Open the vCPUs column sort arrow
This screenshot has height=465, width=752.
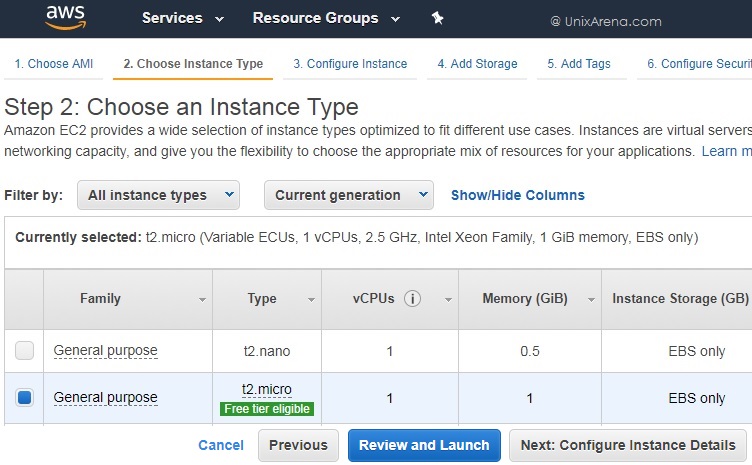448,300
